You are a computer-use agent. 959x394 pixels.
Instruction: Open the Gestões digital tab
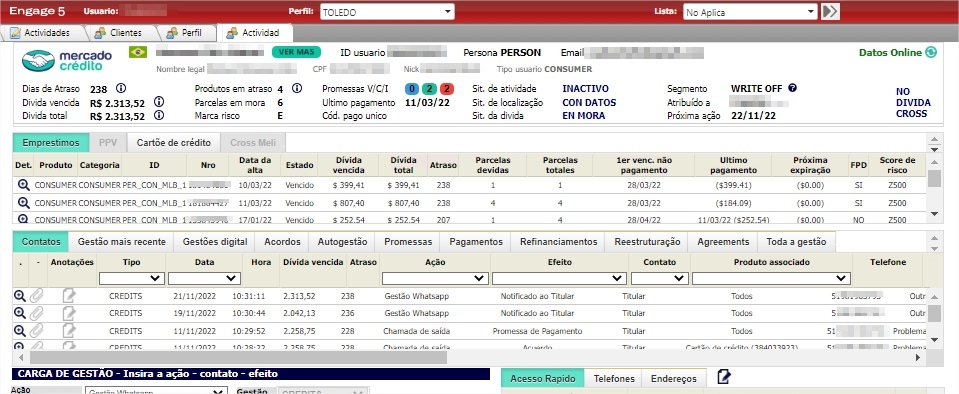pyautogui.click(x=215, y=242)
